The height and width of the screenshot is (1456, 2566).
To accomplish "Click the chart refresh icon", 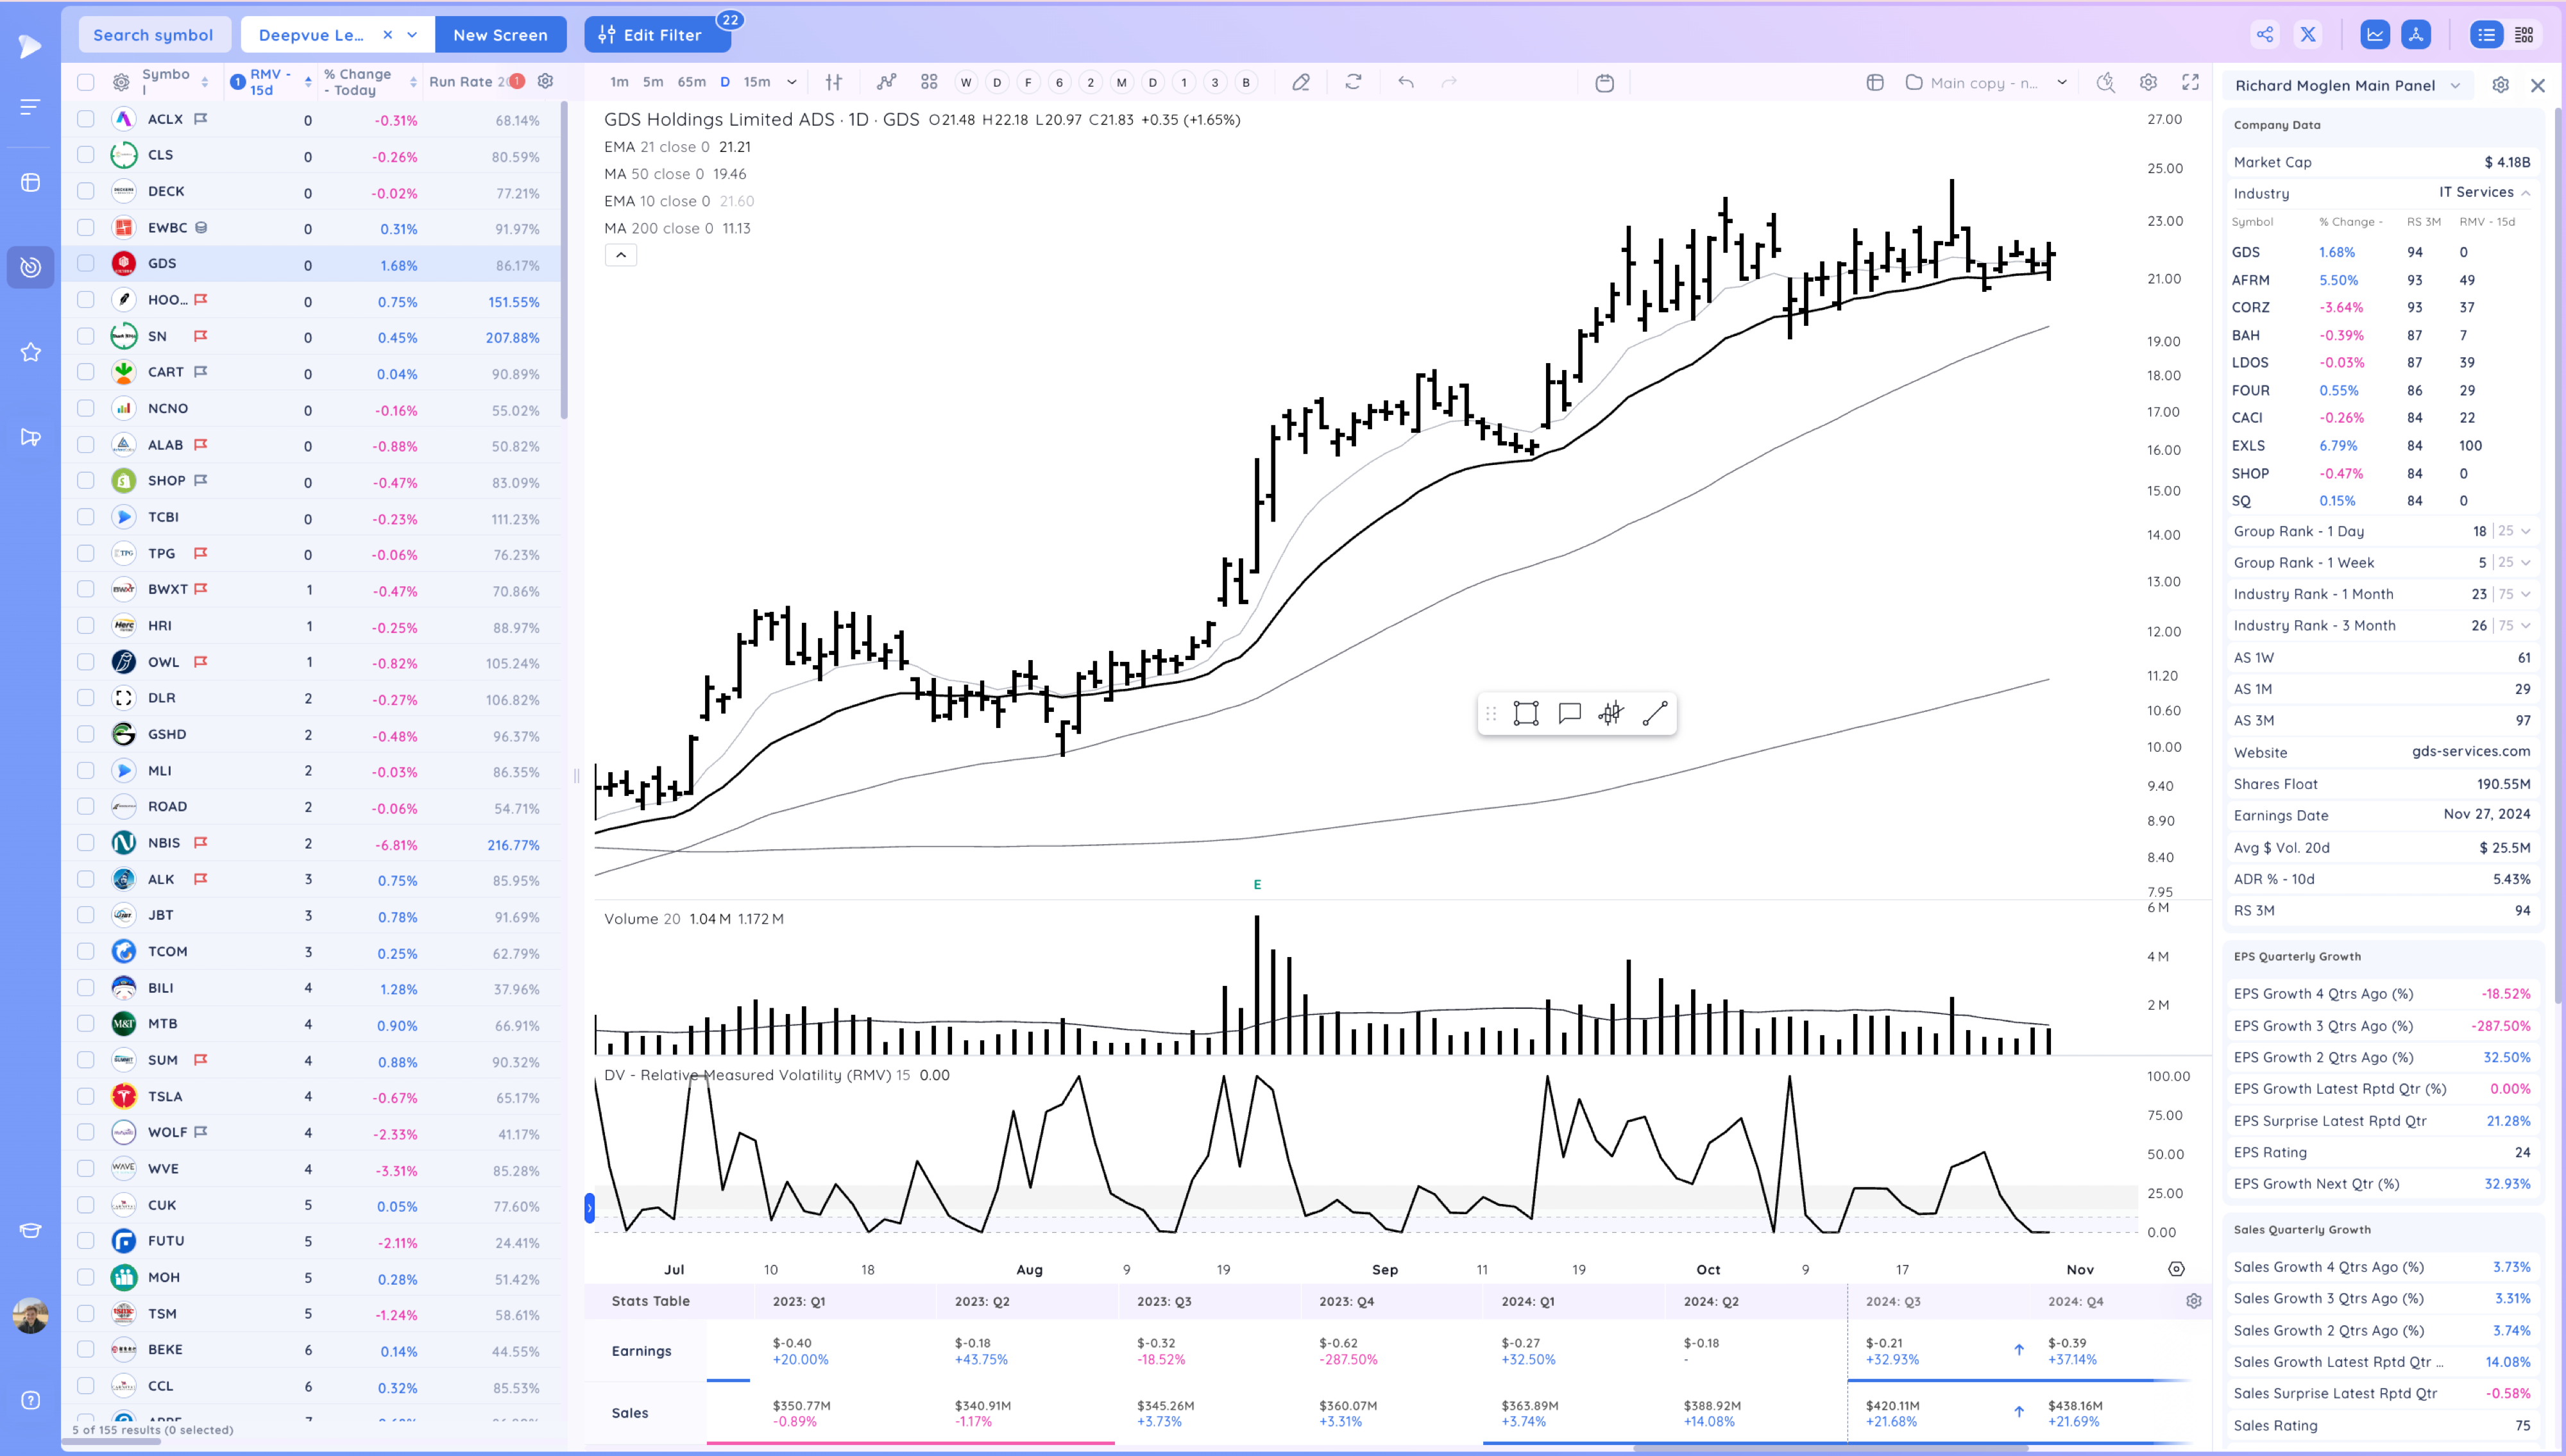I will click(x=1353, y=83).
